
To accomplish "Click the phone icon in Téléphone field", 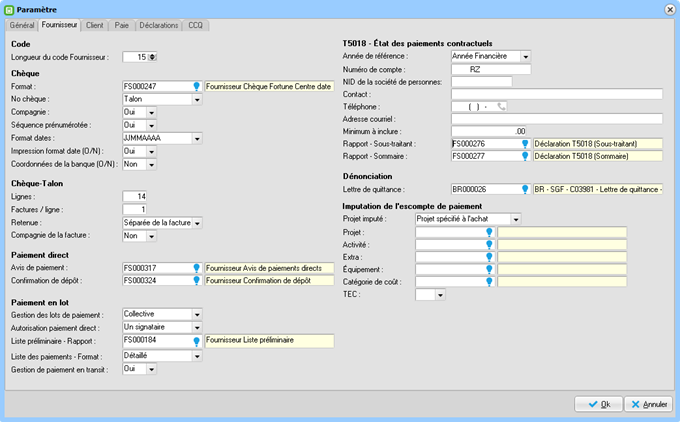I will point(501,107).
